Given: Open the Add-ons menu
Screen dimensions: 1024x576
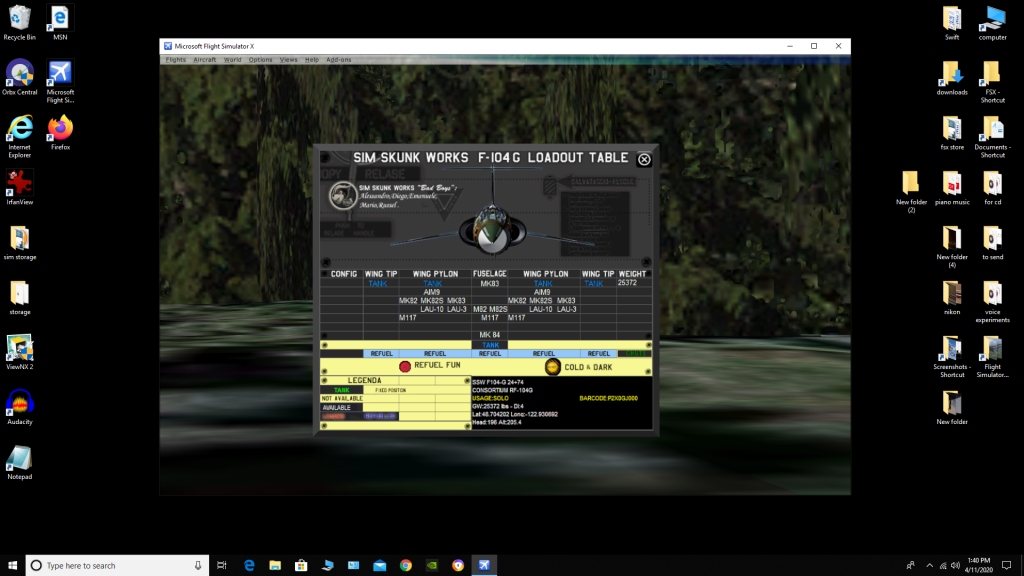Looking at the screenshot, I should point(338,59).
